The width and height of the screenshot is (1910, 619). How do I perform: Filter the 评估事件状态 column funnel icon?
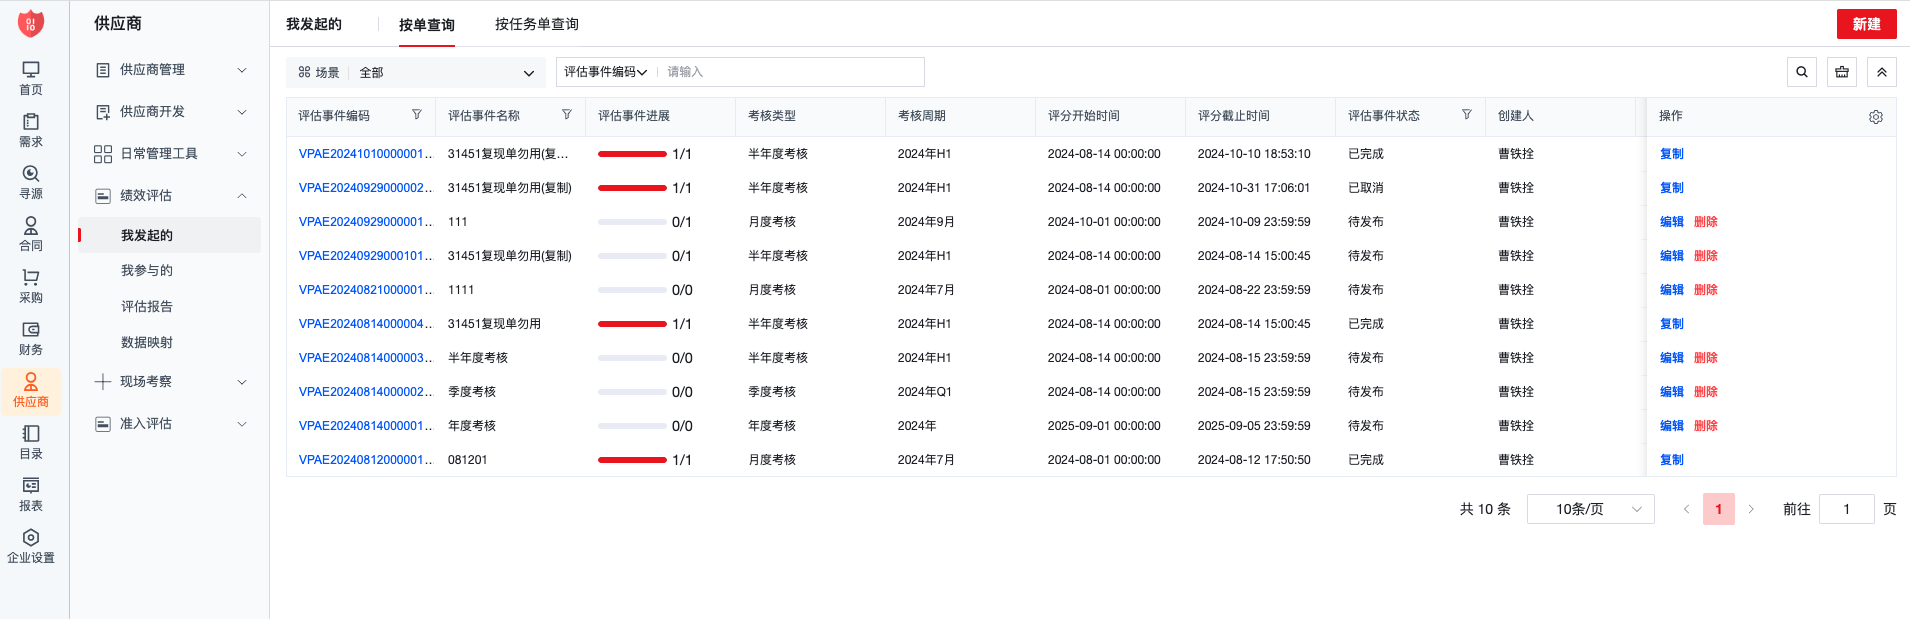tap(1467, 115)
